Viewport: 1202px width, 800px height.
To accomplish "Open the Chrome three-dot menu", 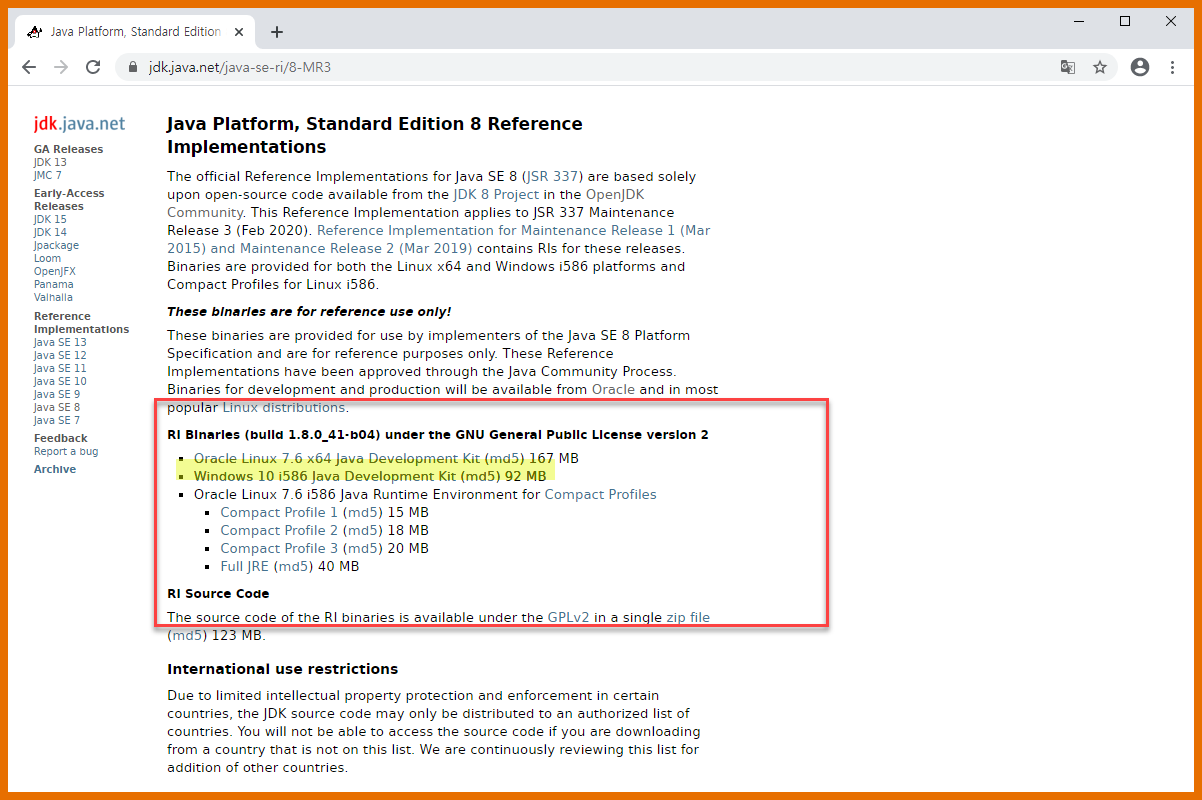I will coord(1173,67).
